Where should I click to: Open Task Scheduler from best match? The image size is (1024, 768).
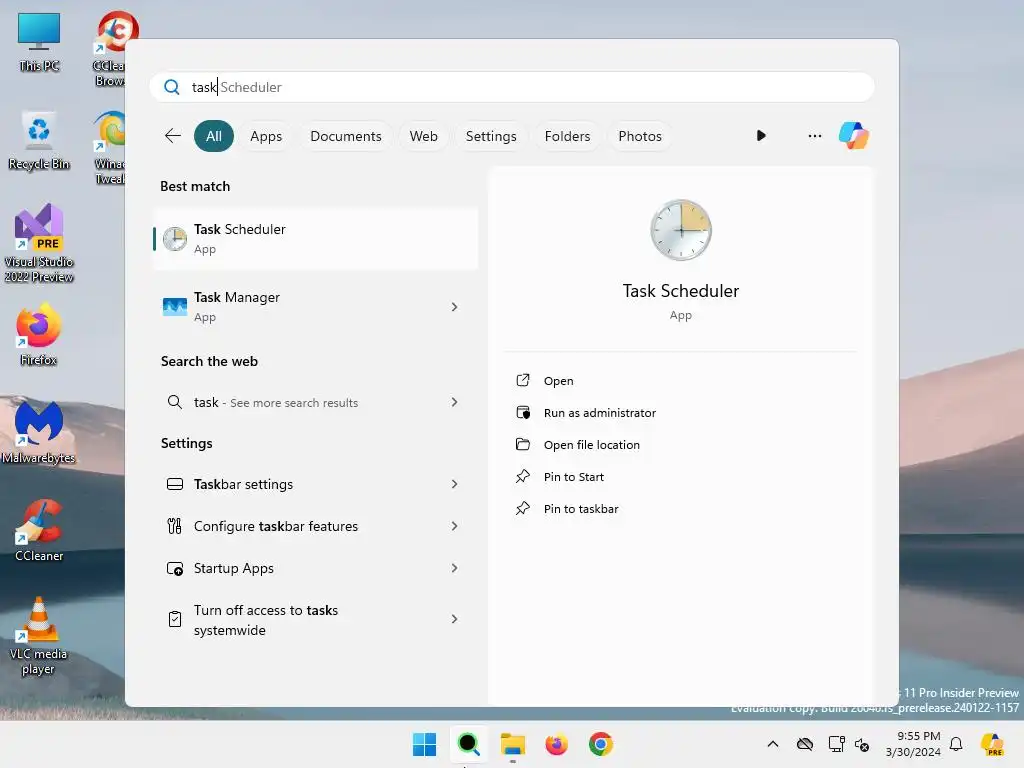(x=315, y=238)
